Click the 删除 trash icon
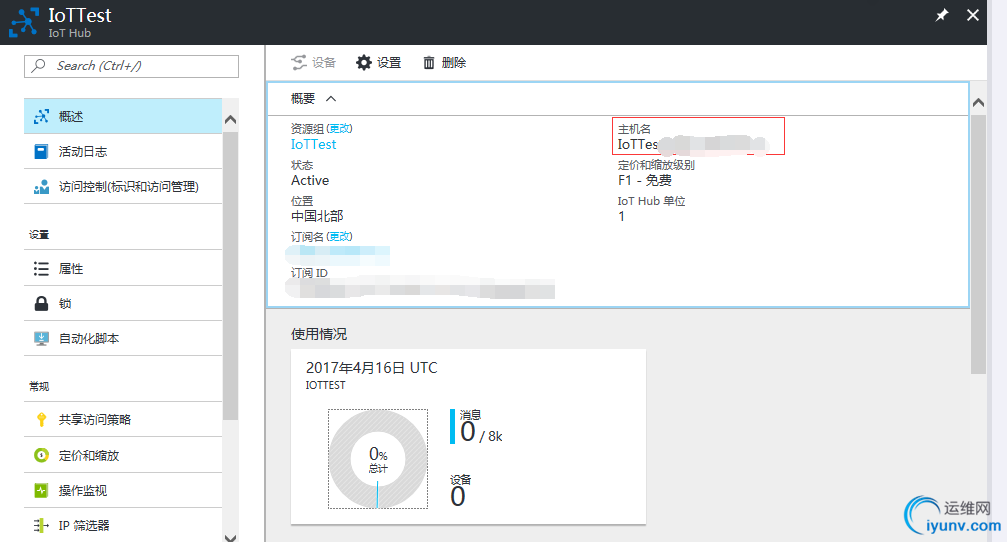This screenshot has width=1007, height=542. pos(429,62)
